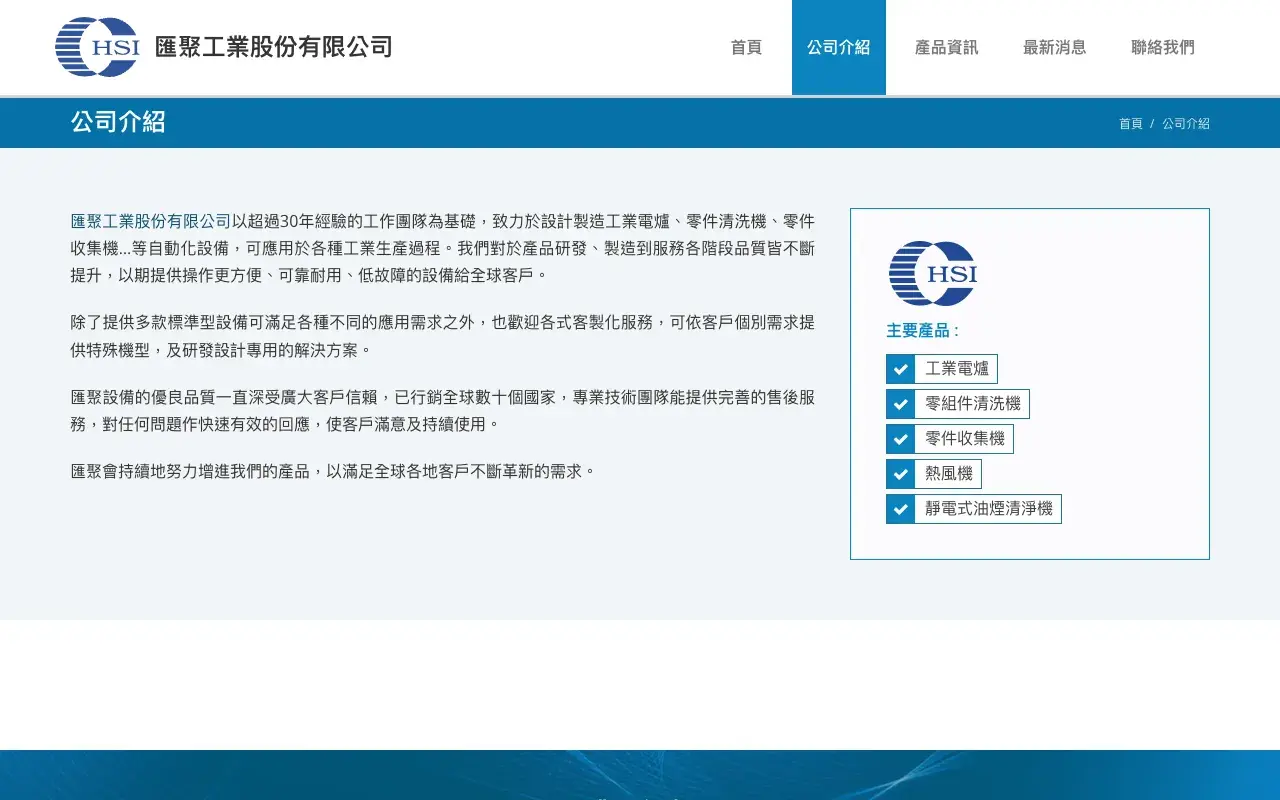Open the 首頁 navigation menu item
1280x800 pixels.
click(x=746, y=47)
